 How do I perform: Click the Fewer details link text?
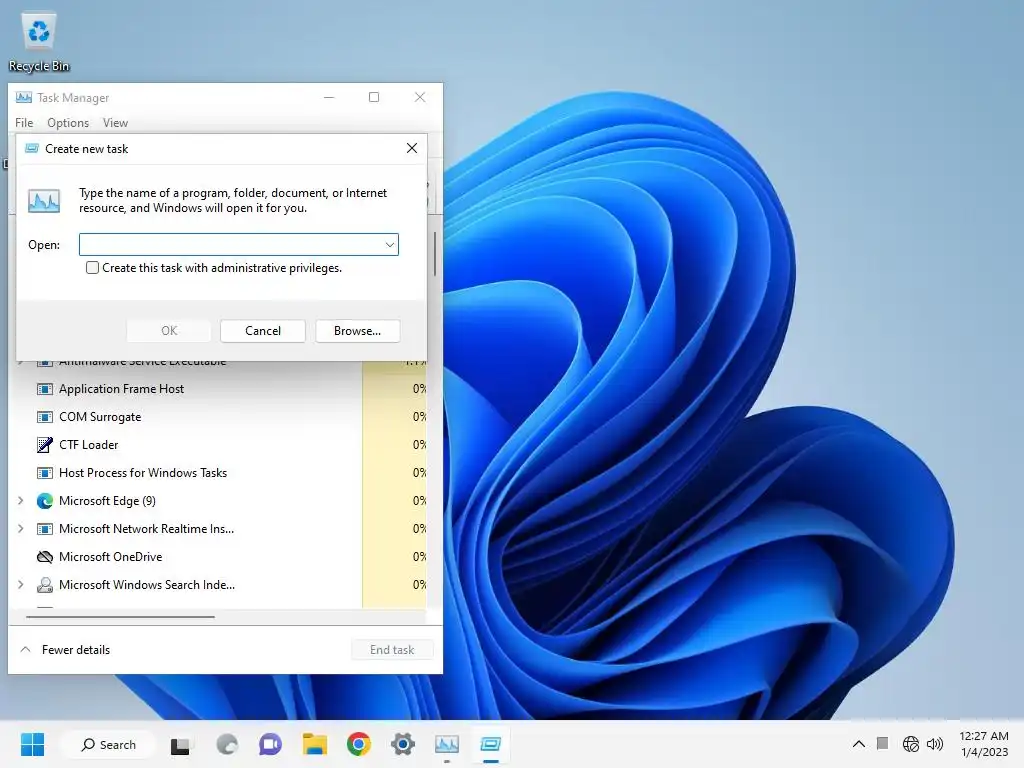(76, 650)
